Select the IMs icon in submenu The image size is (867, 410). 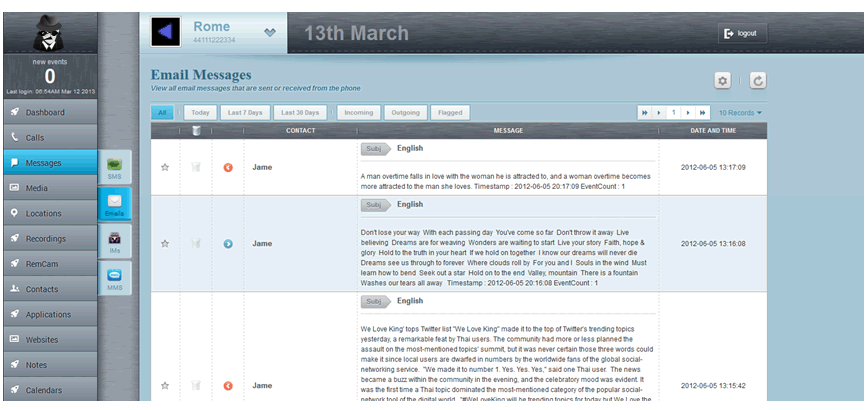pyautogui.click(x=114, y=242)
